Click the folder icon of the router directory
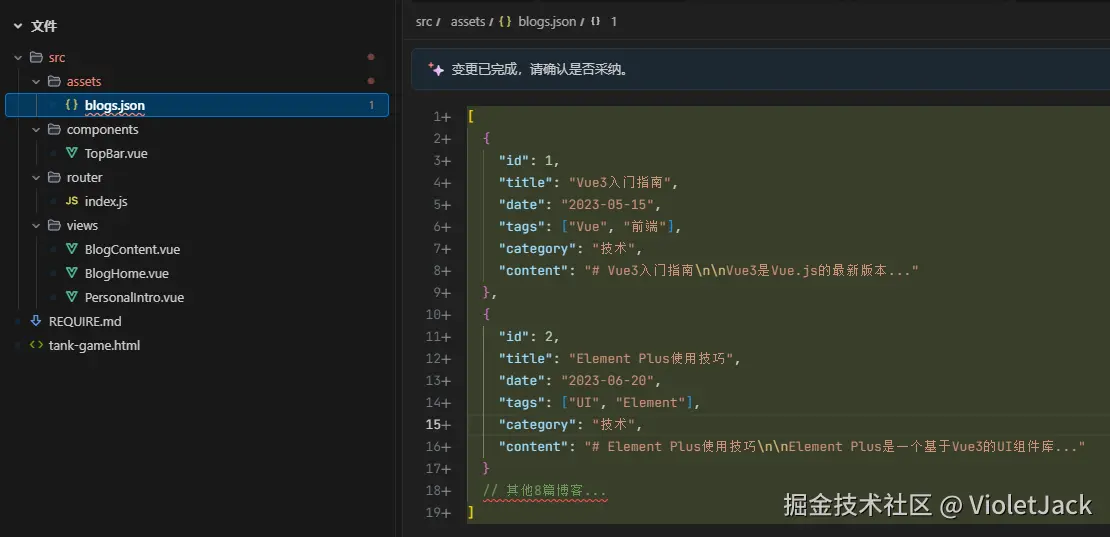 (x=54, y=177)
